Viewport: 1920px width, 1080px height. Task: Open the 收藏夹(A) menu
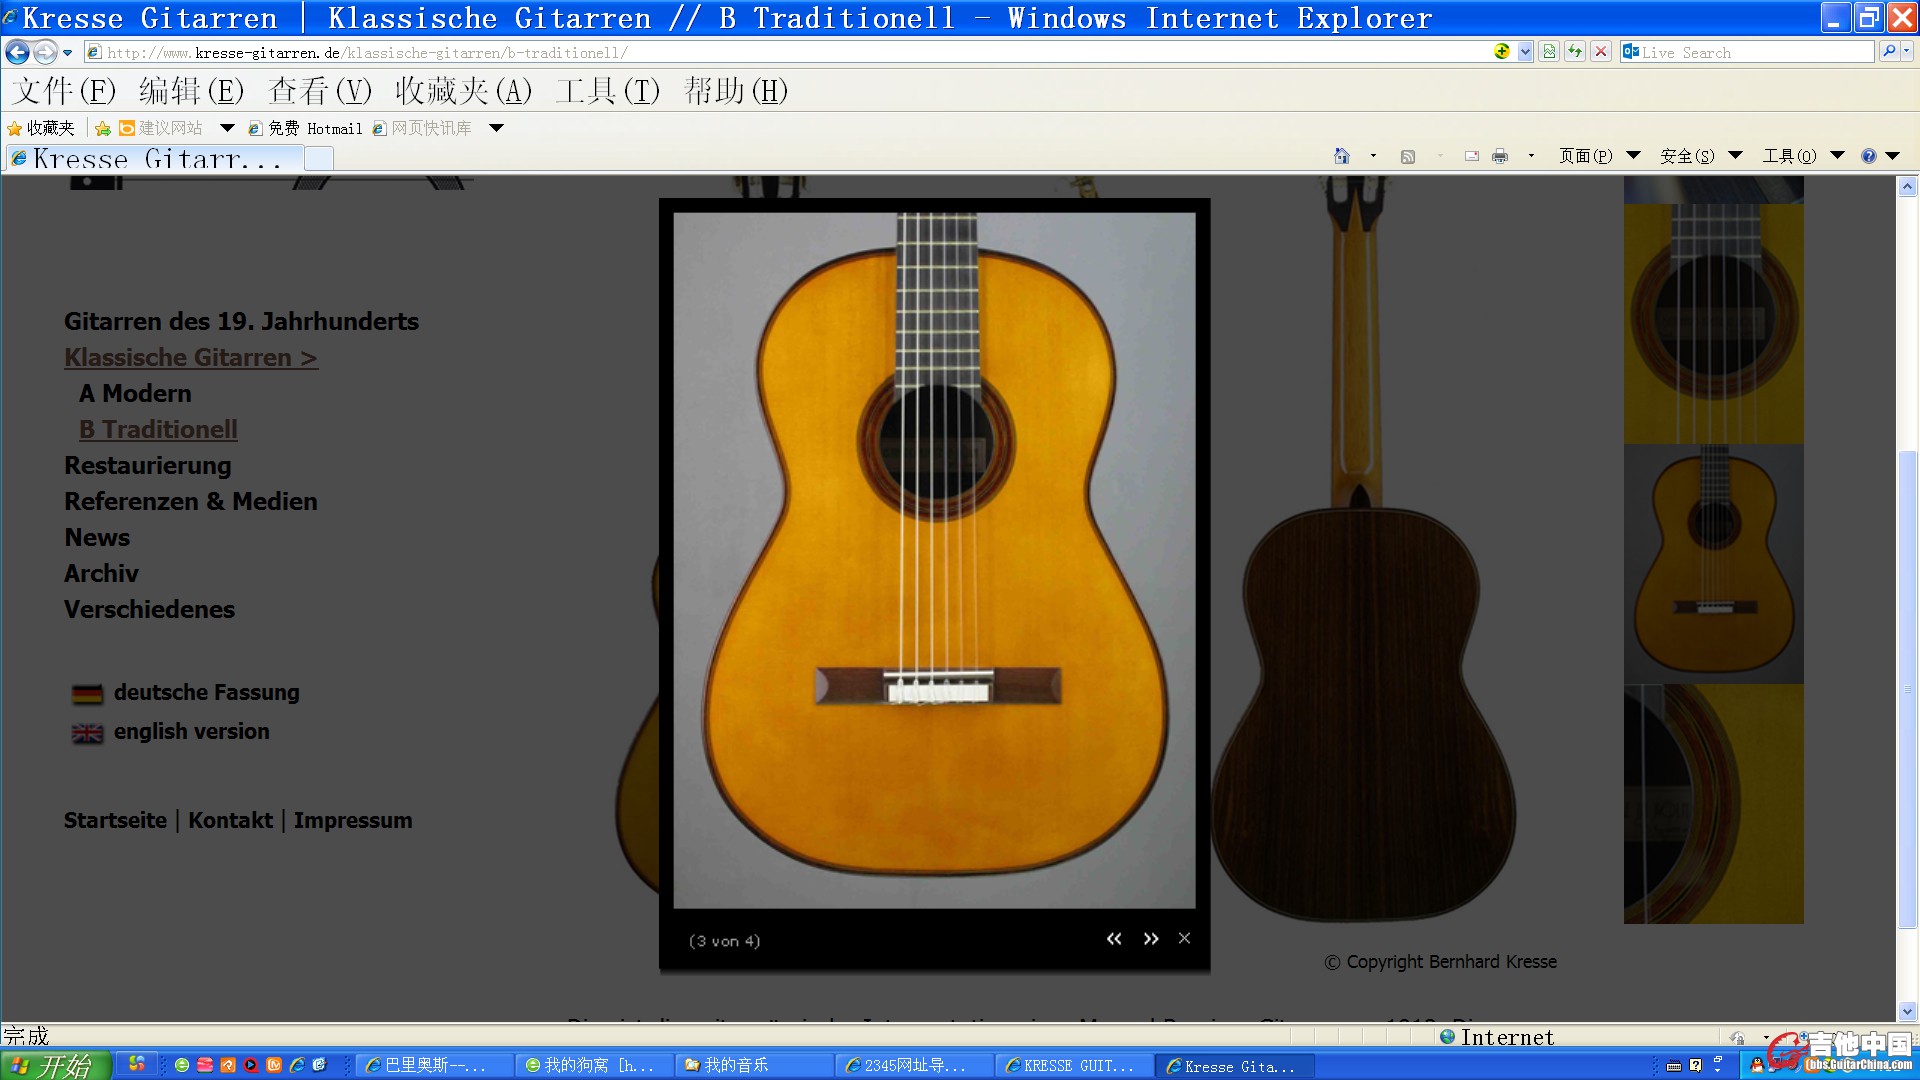coord(463,91)
